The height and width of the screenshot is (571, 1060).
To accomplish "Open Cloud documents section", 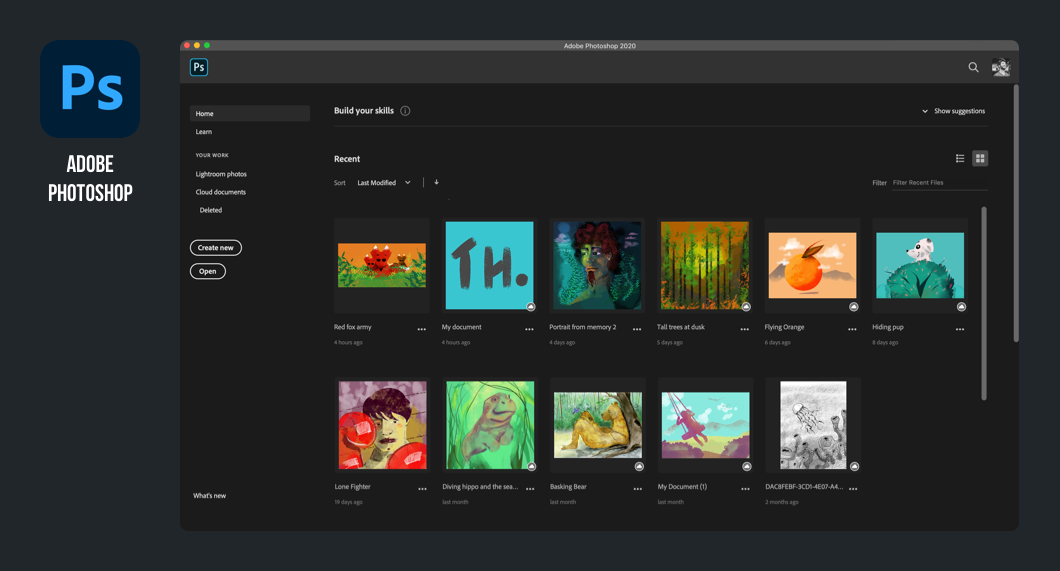I will (220, 192).
